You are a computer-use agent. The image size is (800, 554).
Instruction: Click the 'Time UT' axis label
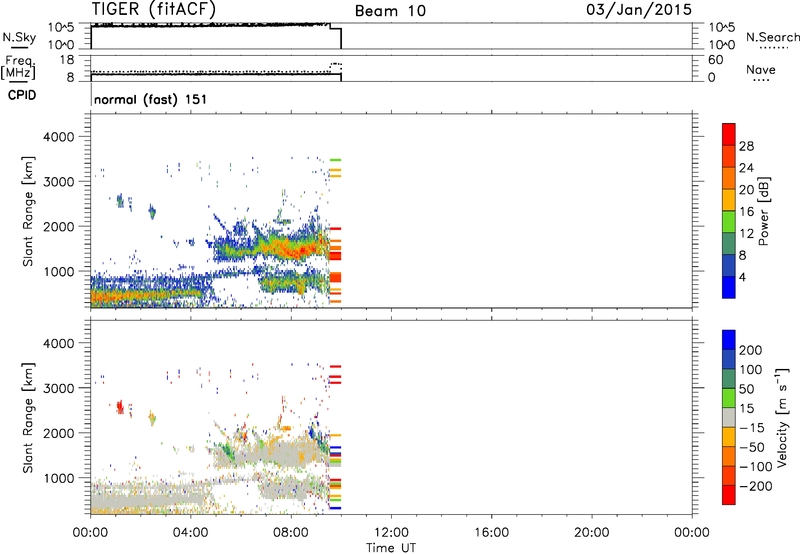[x=391, y=547]
